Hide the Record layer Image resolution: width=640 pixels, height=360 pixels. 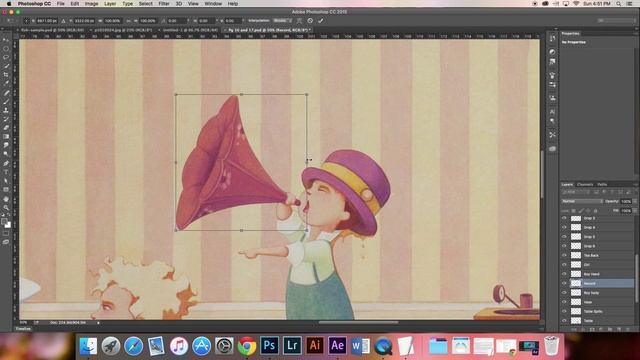click(564, 283)
